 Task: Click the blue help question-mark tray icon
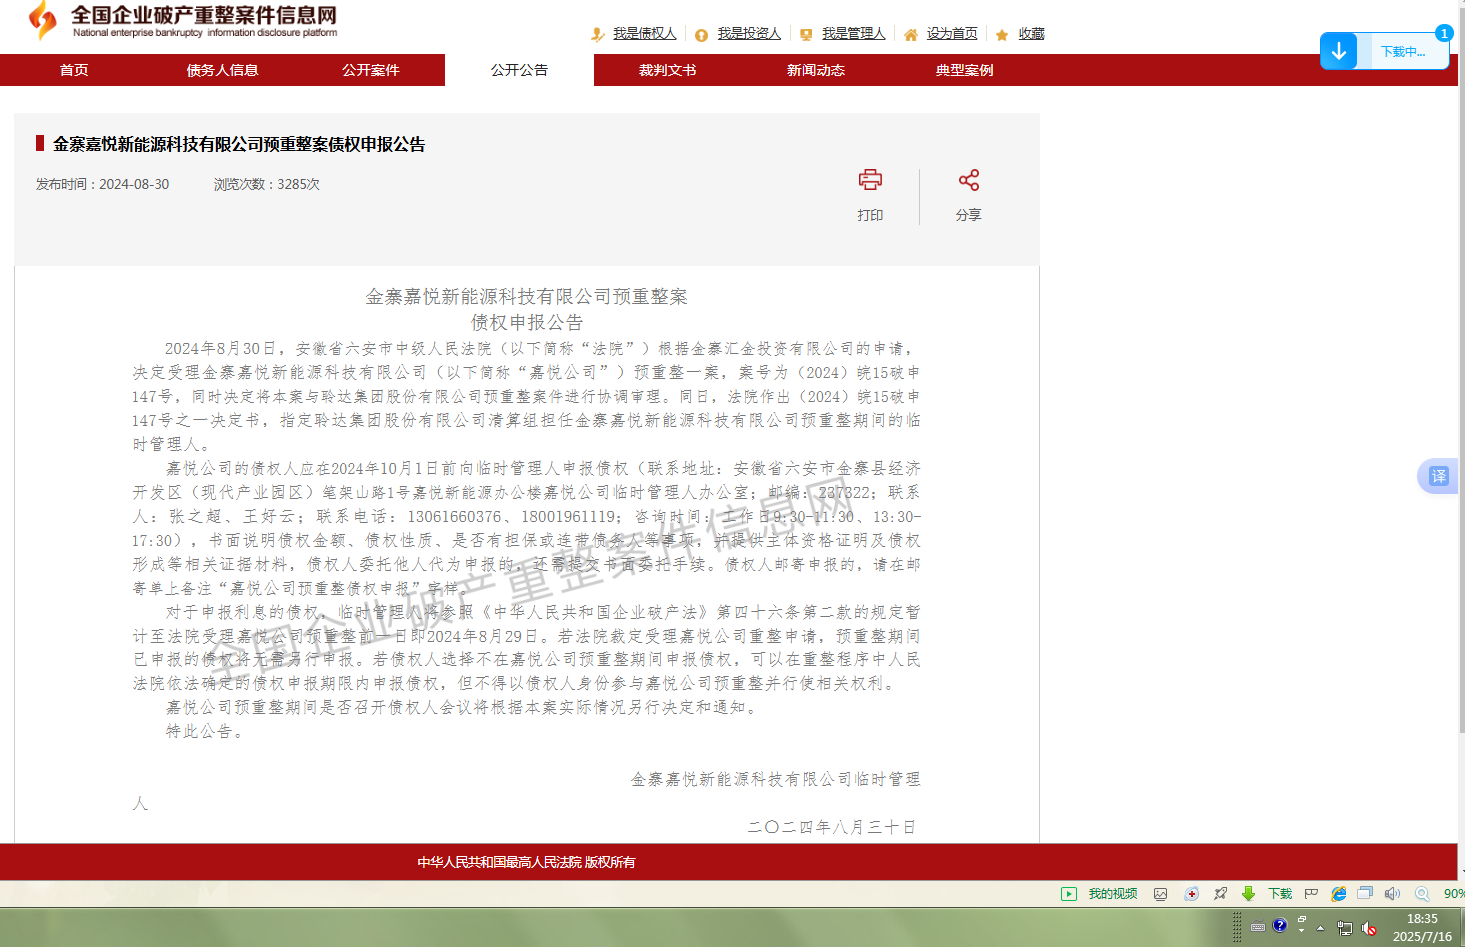click(x=1280, y=926)
